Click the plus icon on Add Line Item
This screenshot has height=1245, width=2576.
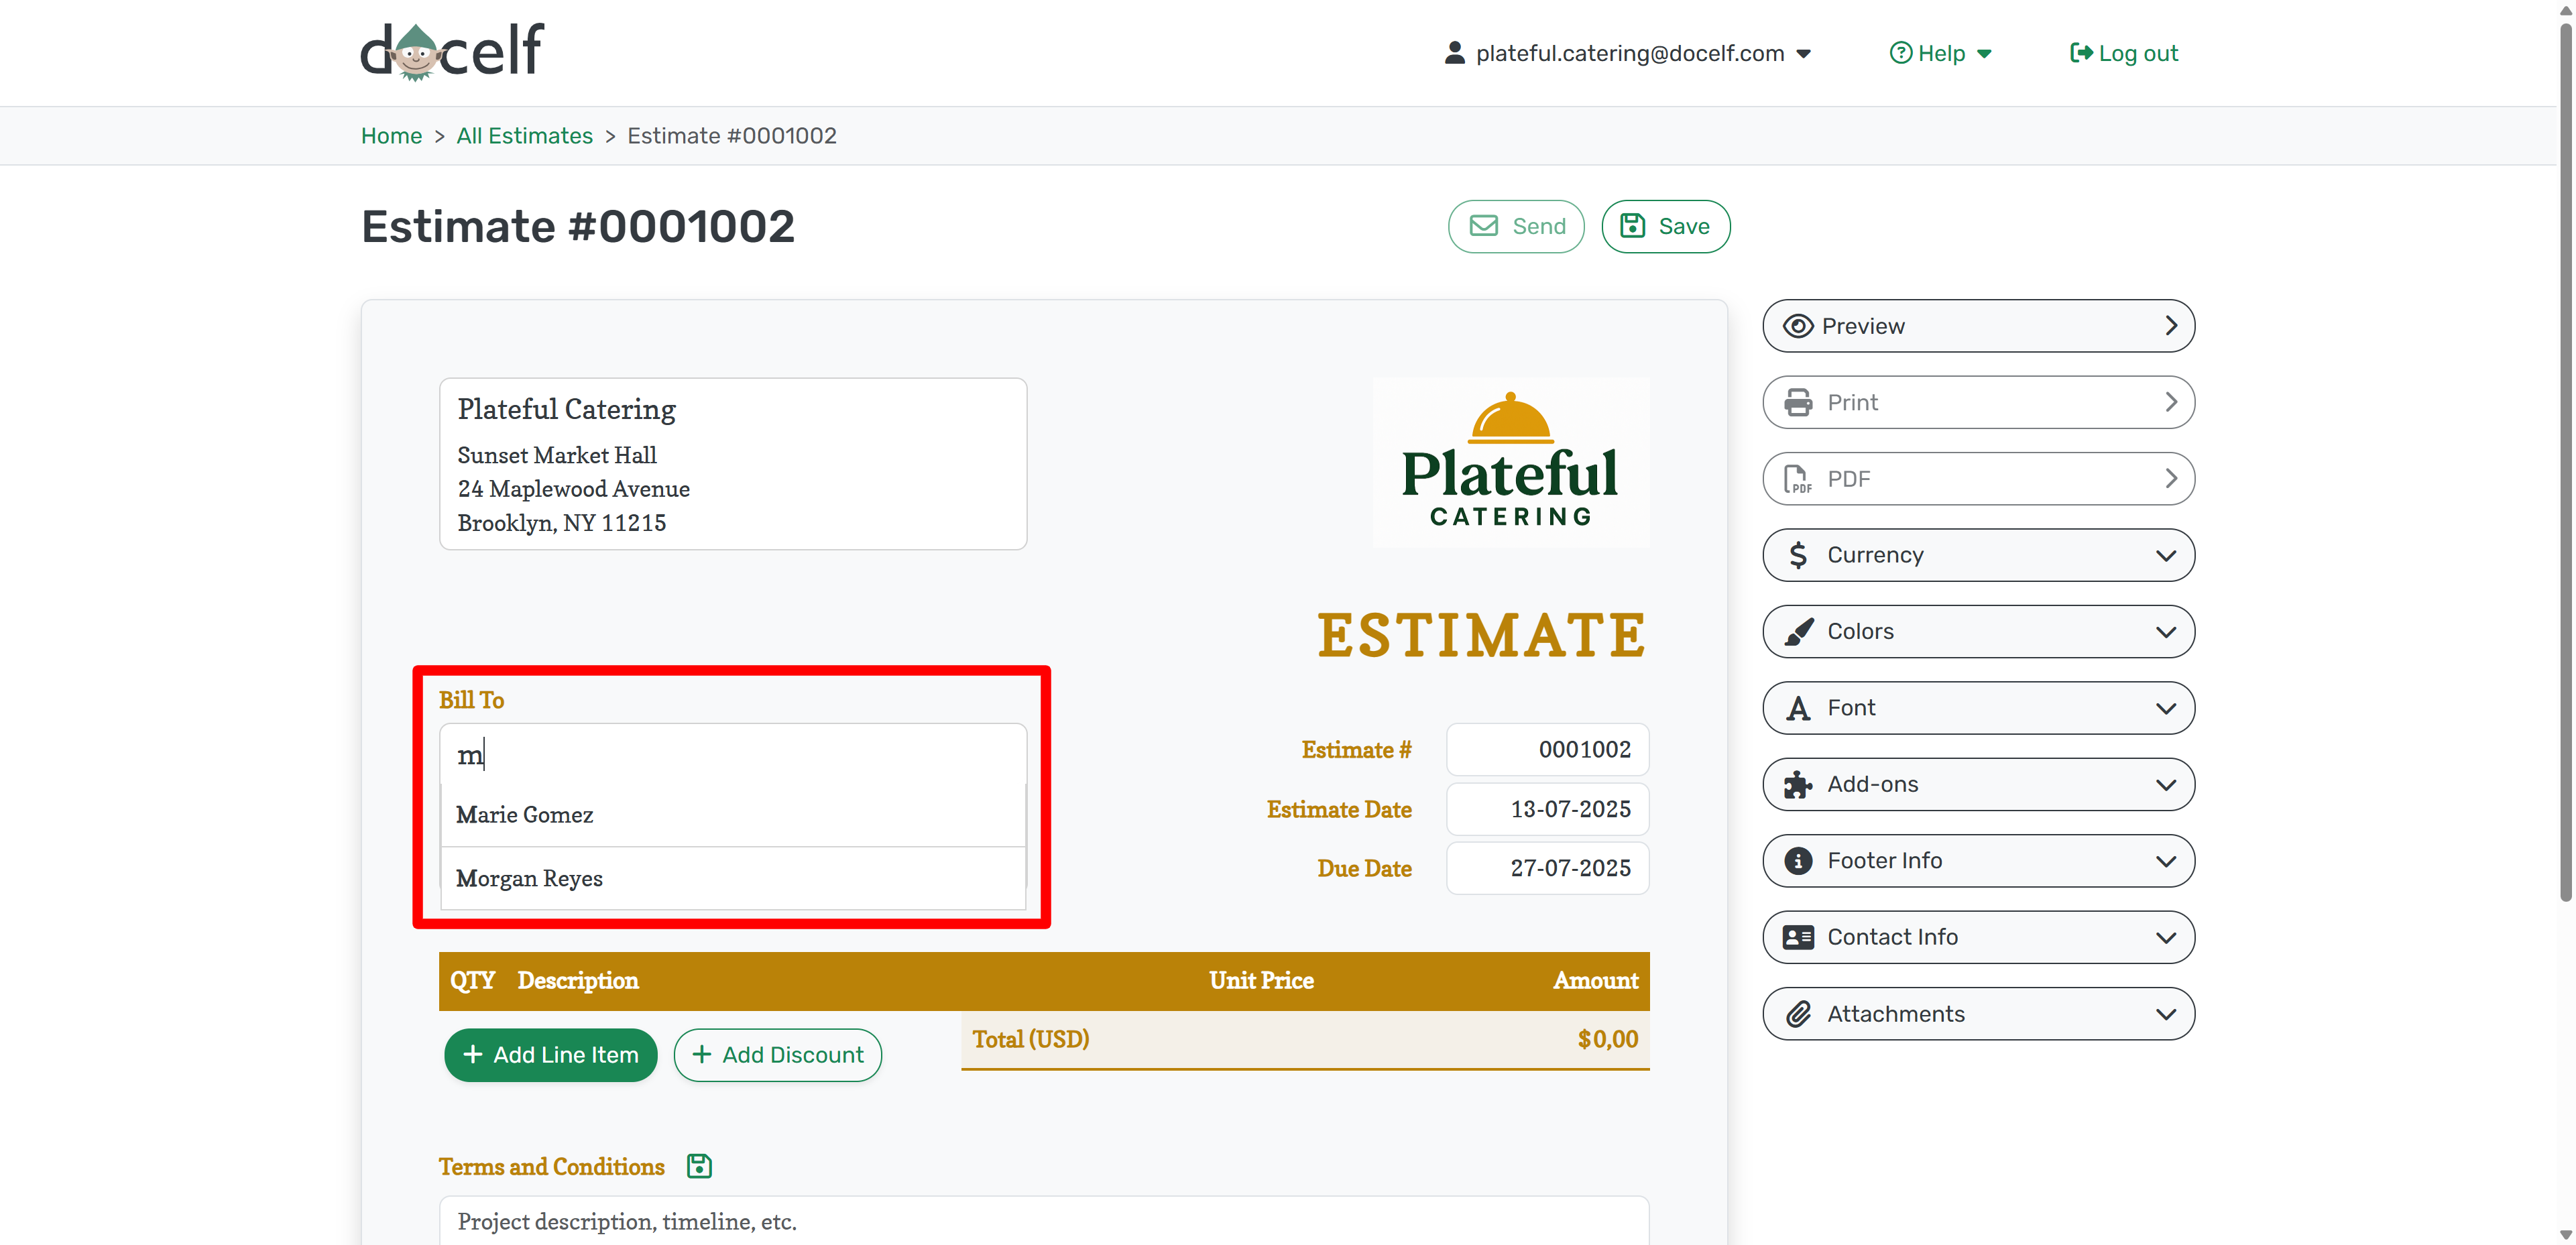point(473,1054)
